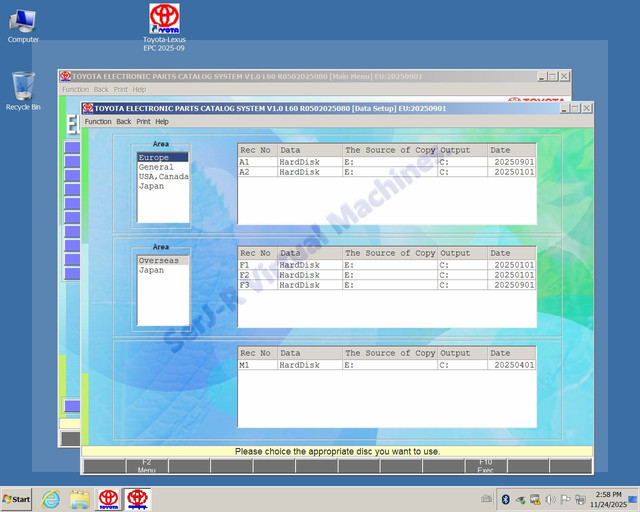Click the Bluetooth tray icon
Viewport: 640px width, 512px height.
505,499
